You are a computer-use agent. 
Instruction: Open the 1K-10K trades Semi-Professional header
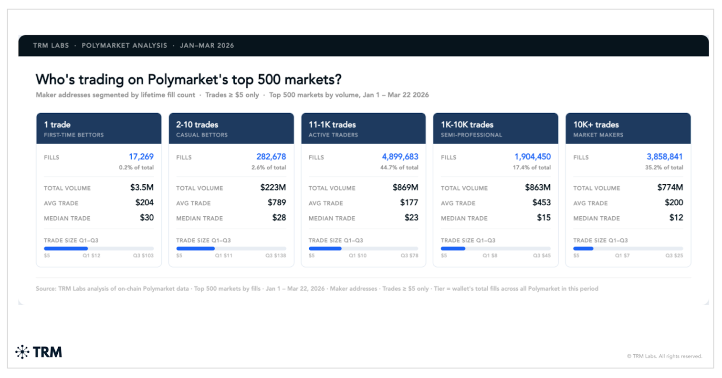[495, 128]
